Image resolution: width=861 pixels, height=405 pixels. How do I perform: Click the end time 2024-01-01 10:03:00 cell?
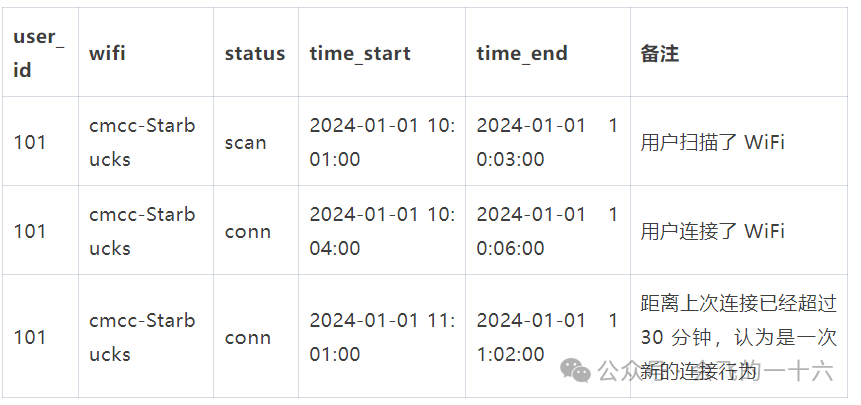tap(546, 142)
